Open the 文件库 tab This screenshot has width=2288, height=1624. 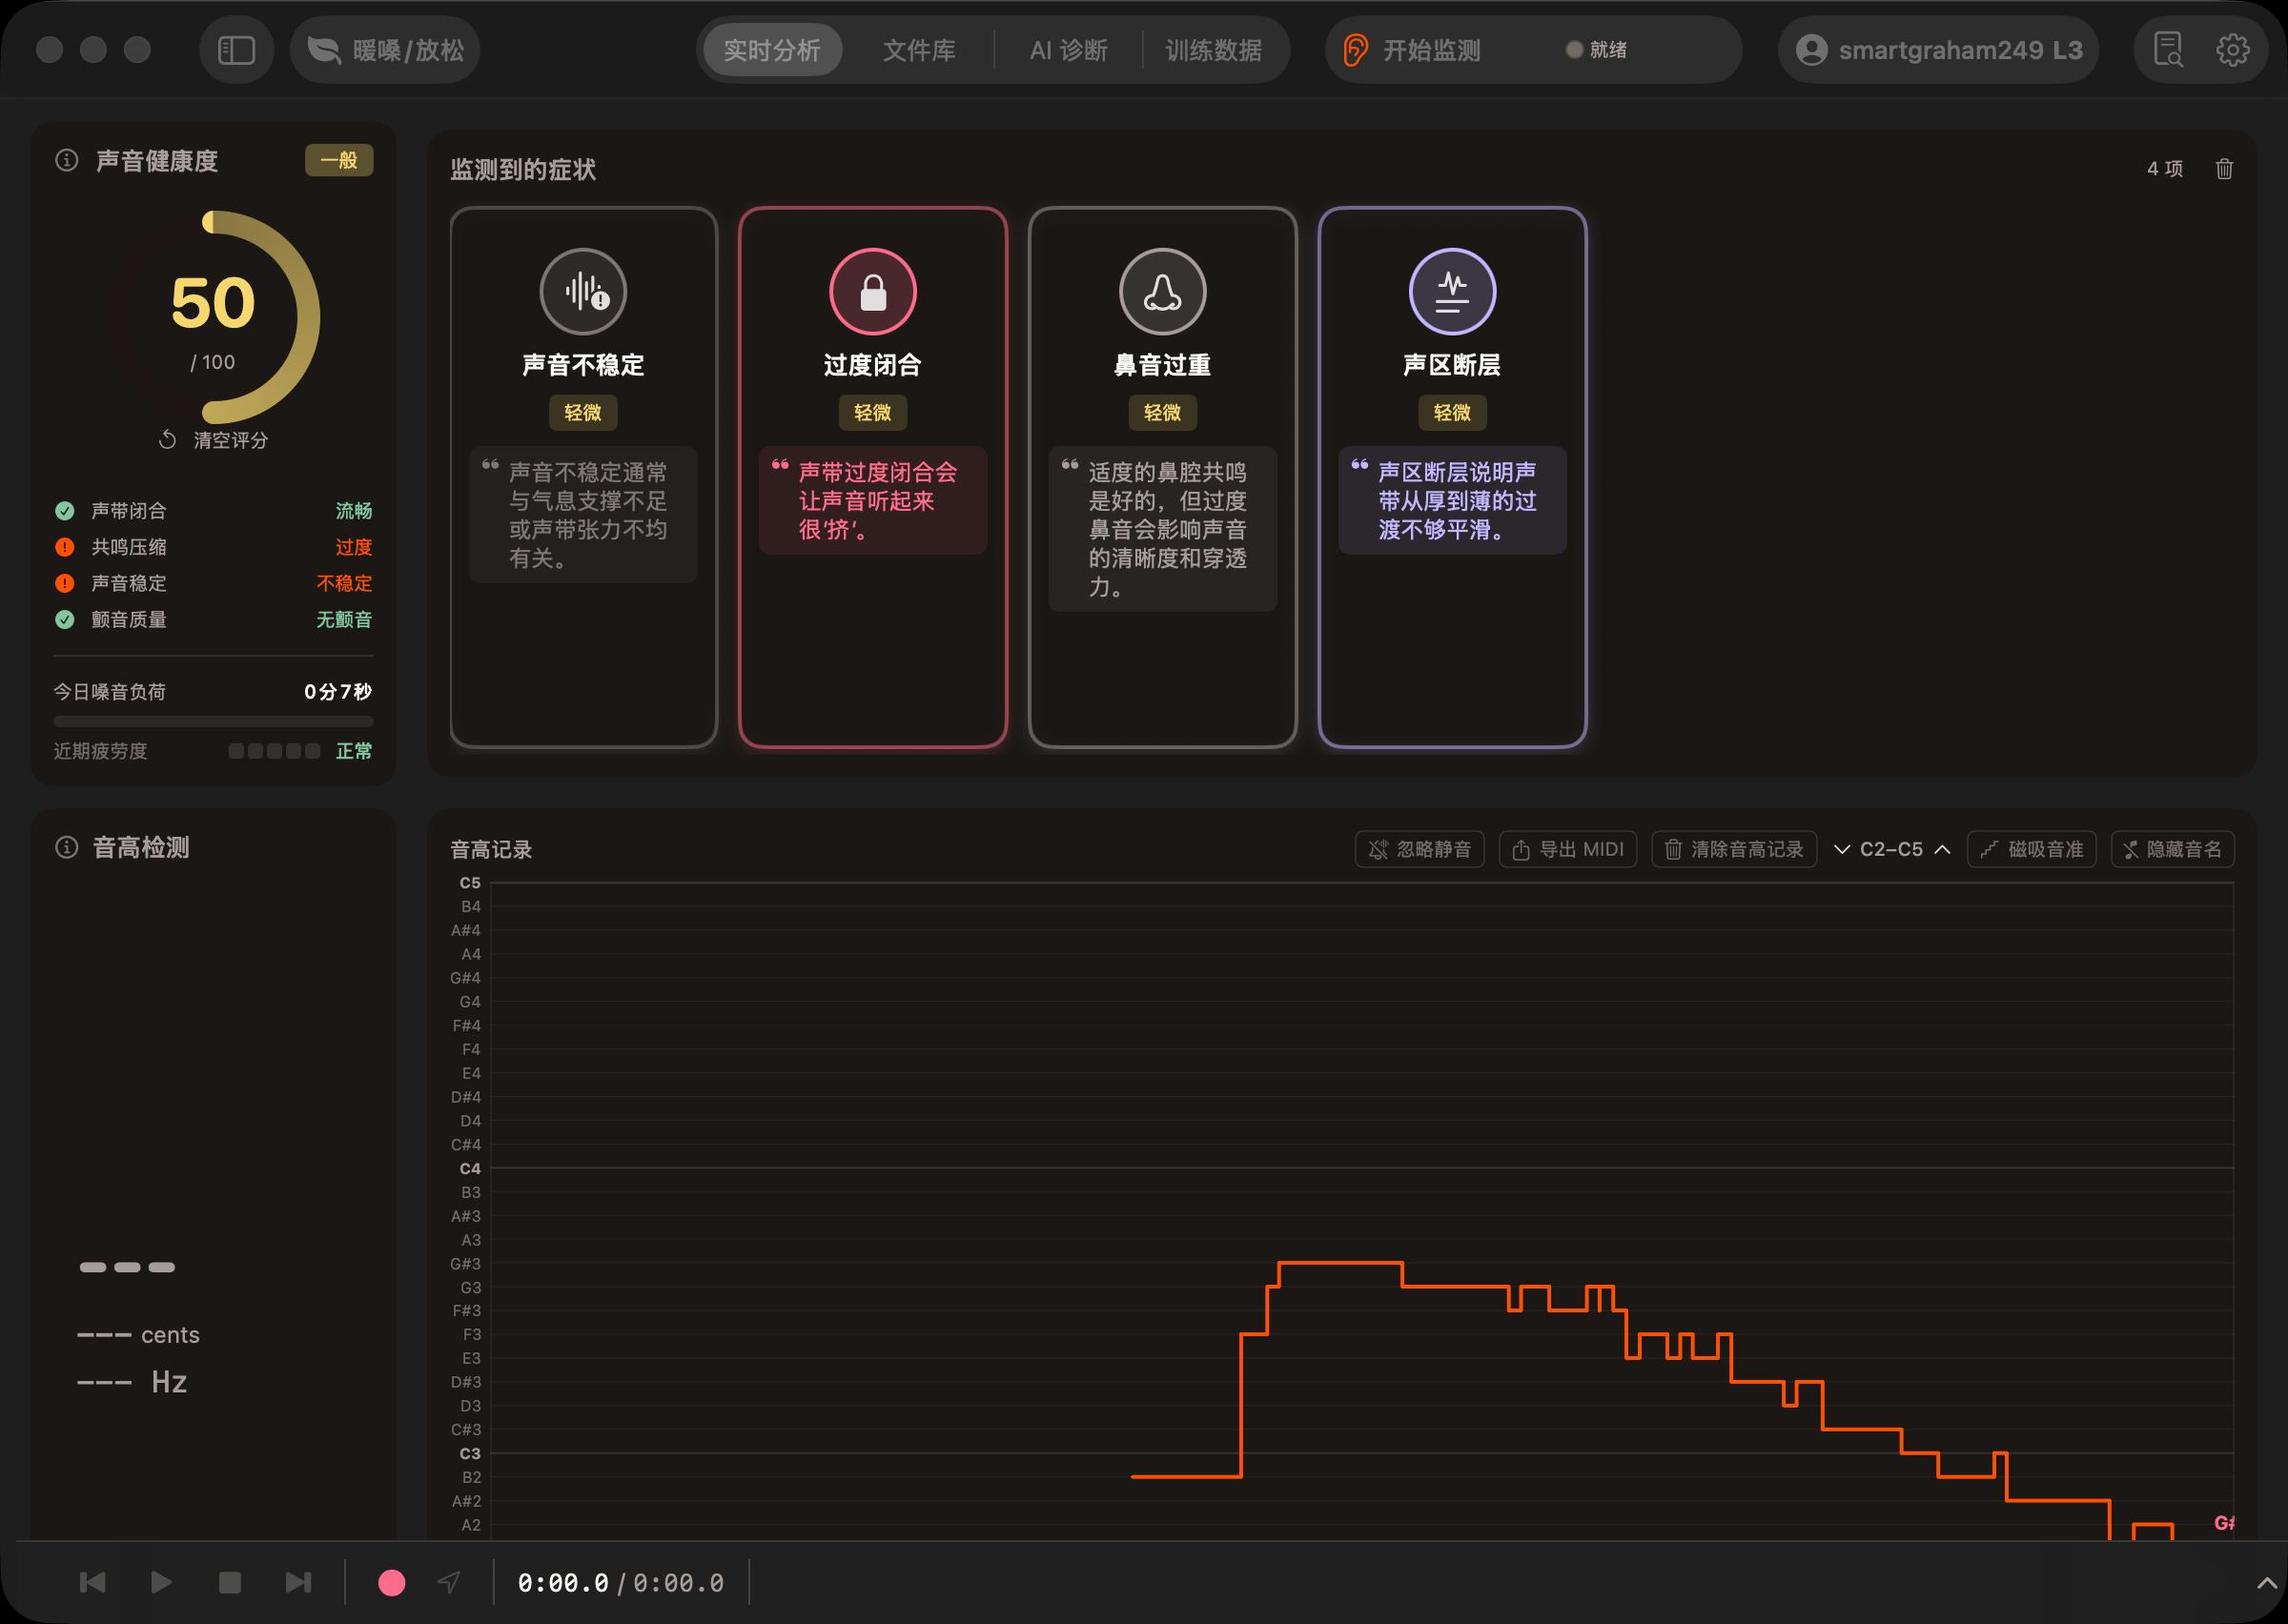click(918, 50)
